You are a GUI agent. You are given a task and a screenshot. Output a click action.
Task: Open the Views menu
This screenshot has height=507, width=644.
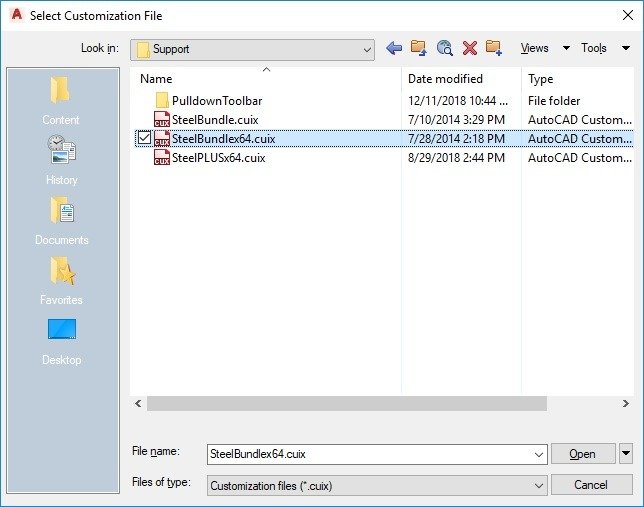[x=545, y=48]
